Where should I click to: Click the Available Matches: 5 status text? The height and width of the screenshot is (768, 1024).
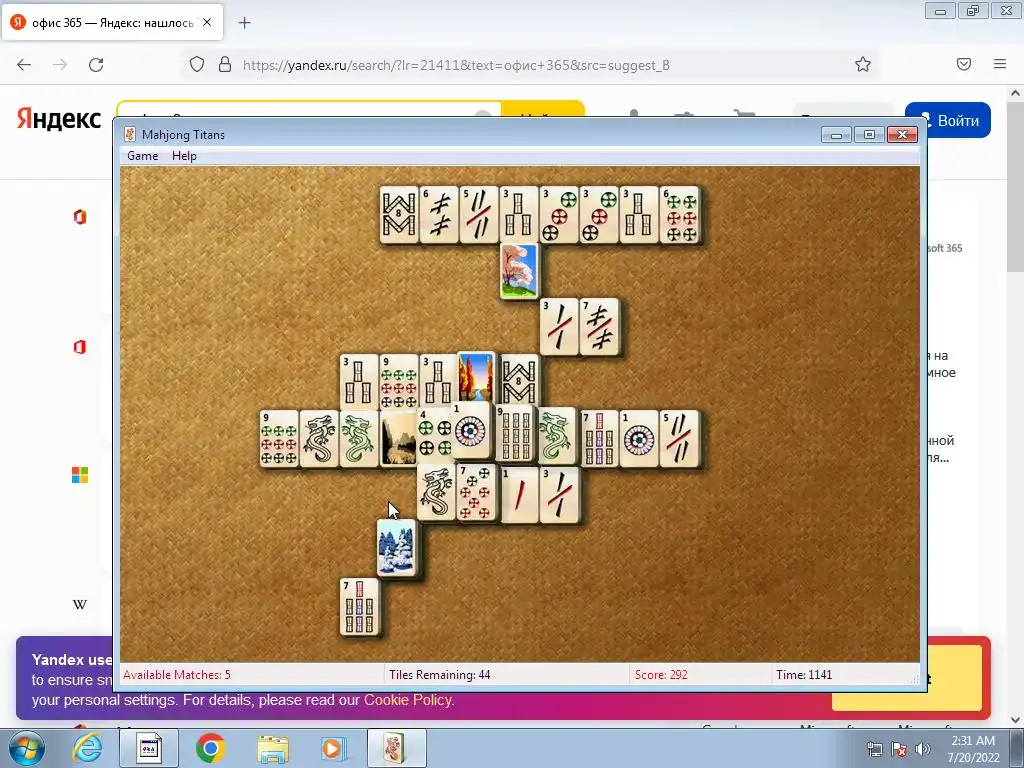coord(177,675)
